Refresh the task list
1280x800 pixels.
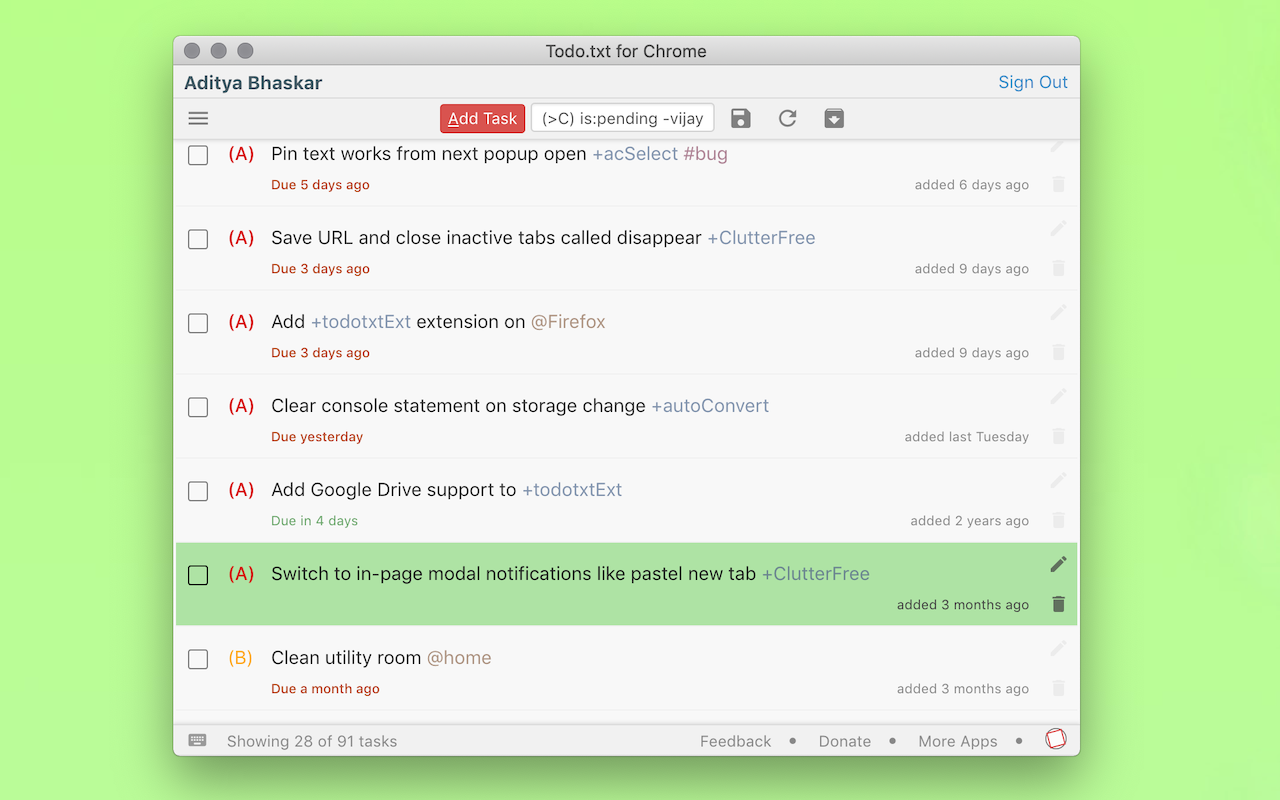coord(787,118)
